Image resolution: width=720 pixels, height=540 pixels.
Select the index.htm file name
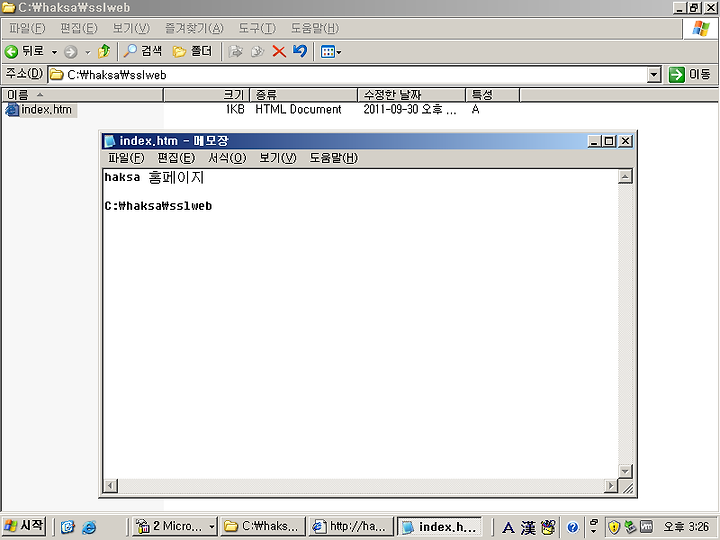[x=47, y=109]
